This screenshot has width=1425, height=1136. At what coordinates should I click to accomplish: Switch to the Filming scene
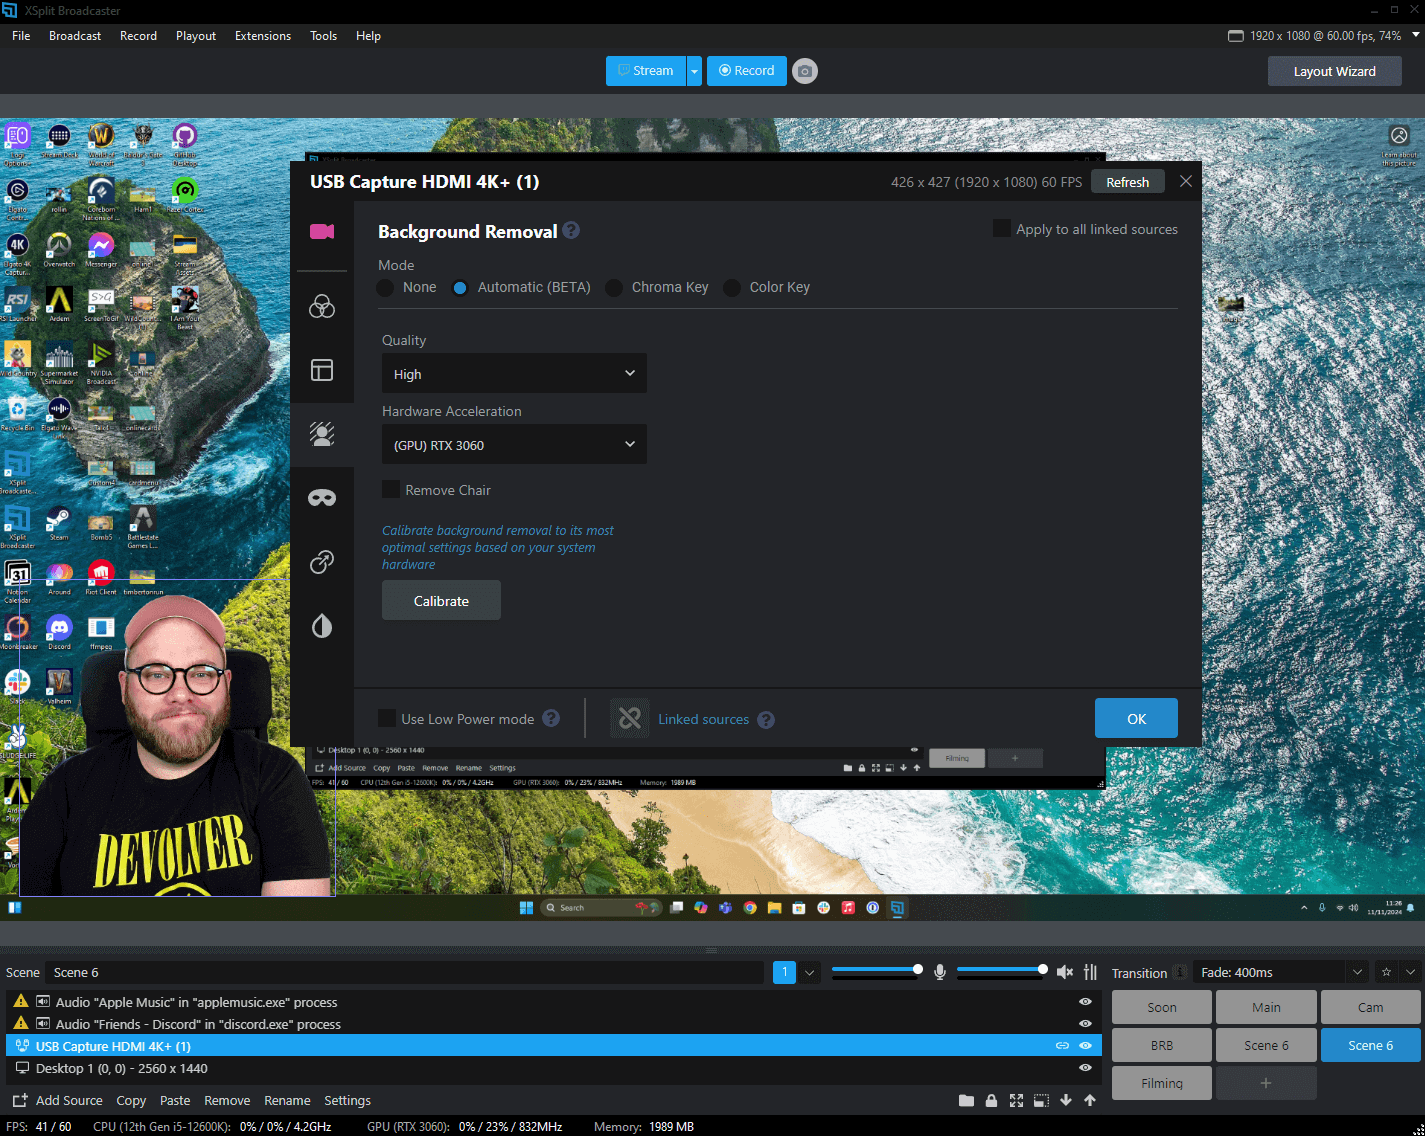pos(1162,1083)
